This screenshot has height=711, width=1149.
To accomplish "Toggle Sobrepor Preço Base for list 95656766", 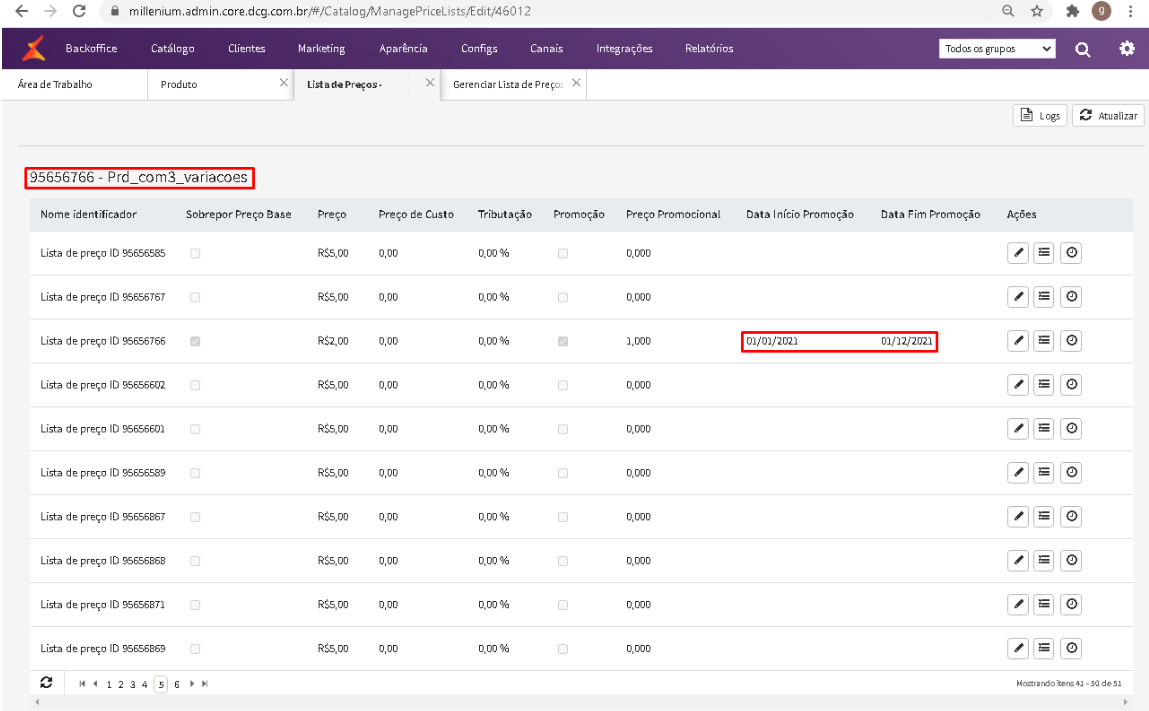I will (x=195, y=341).
